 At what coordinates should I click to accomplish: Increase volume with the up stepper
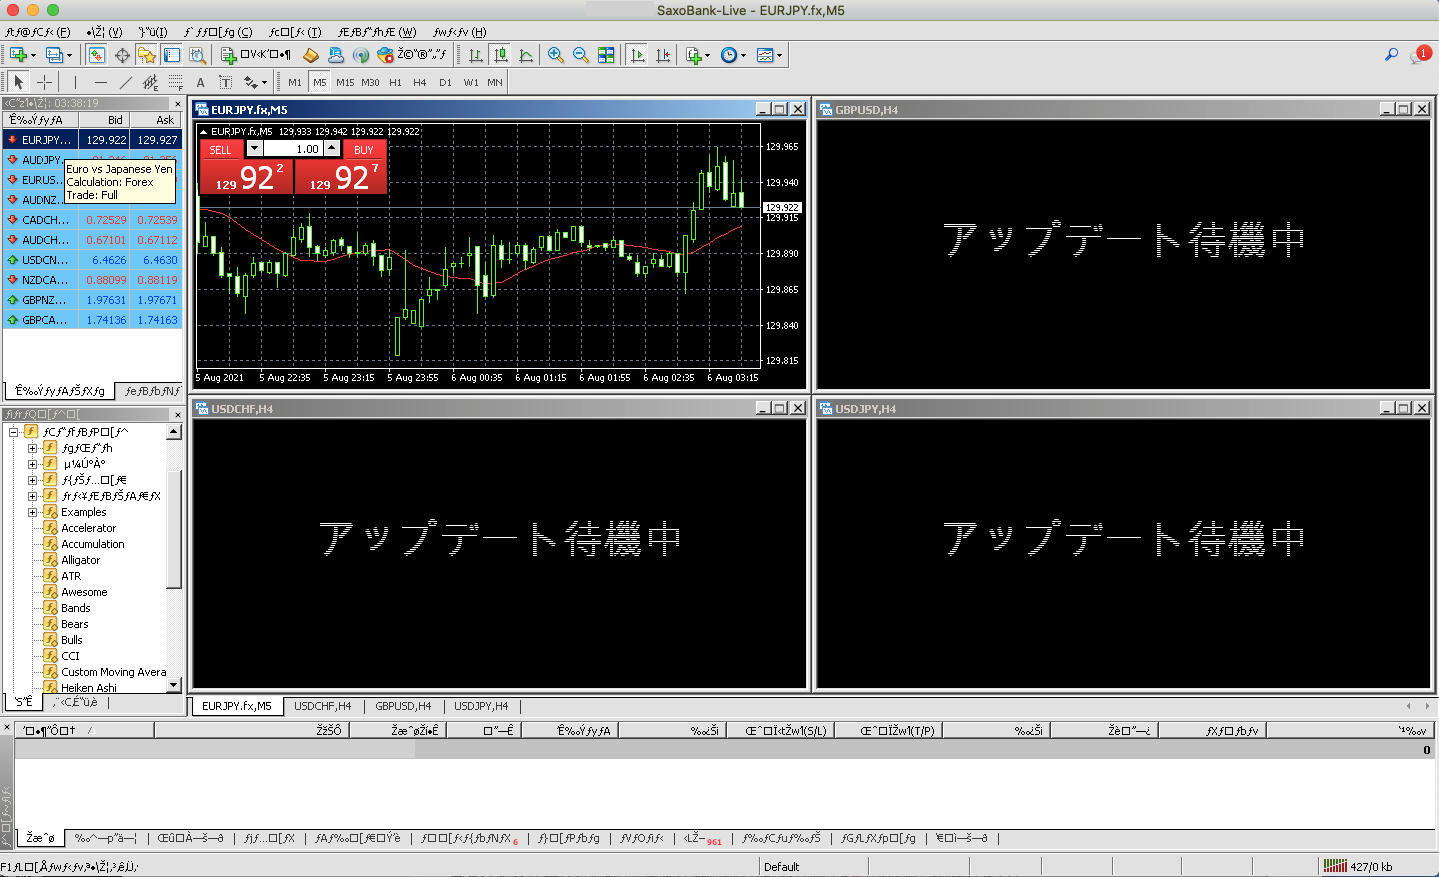click(x=332, y=148)
